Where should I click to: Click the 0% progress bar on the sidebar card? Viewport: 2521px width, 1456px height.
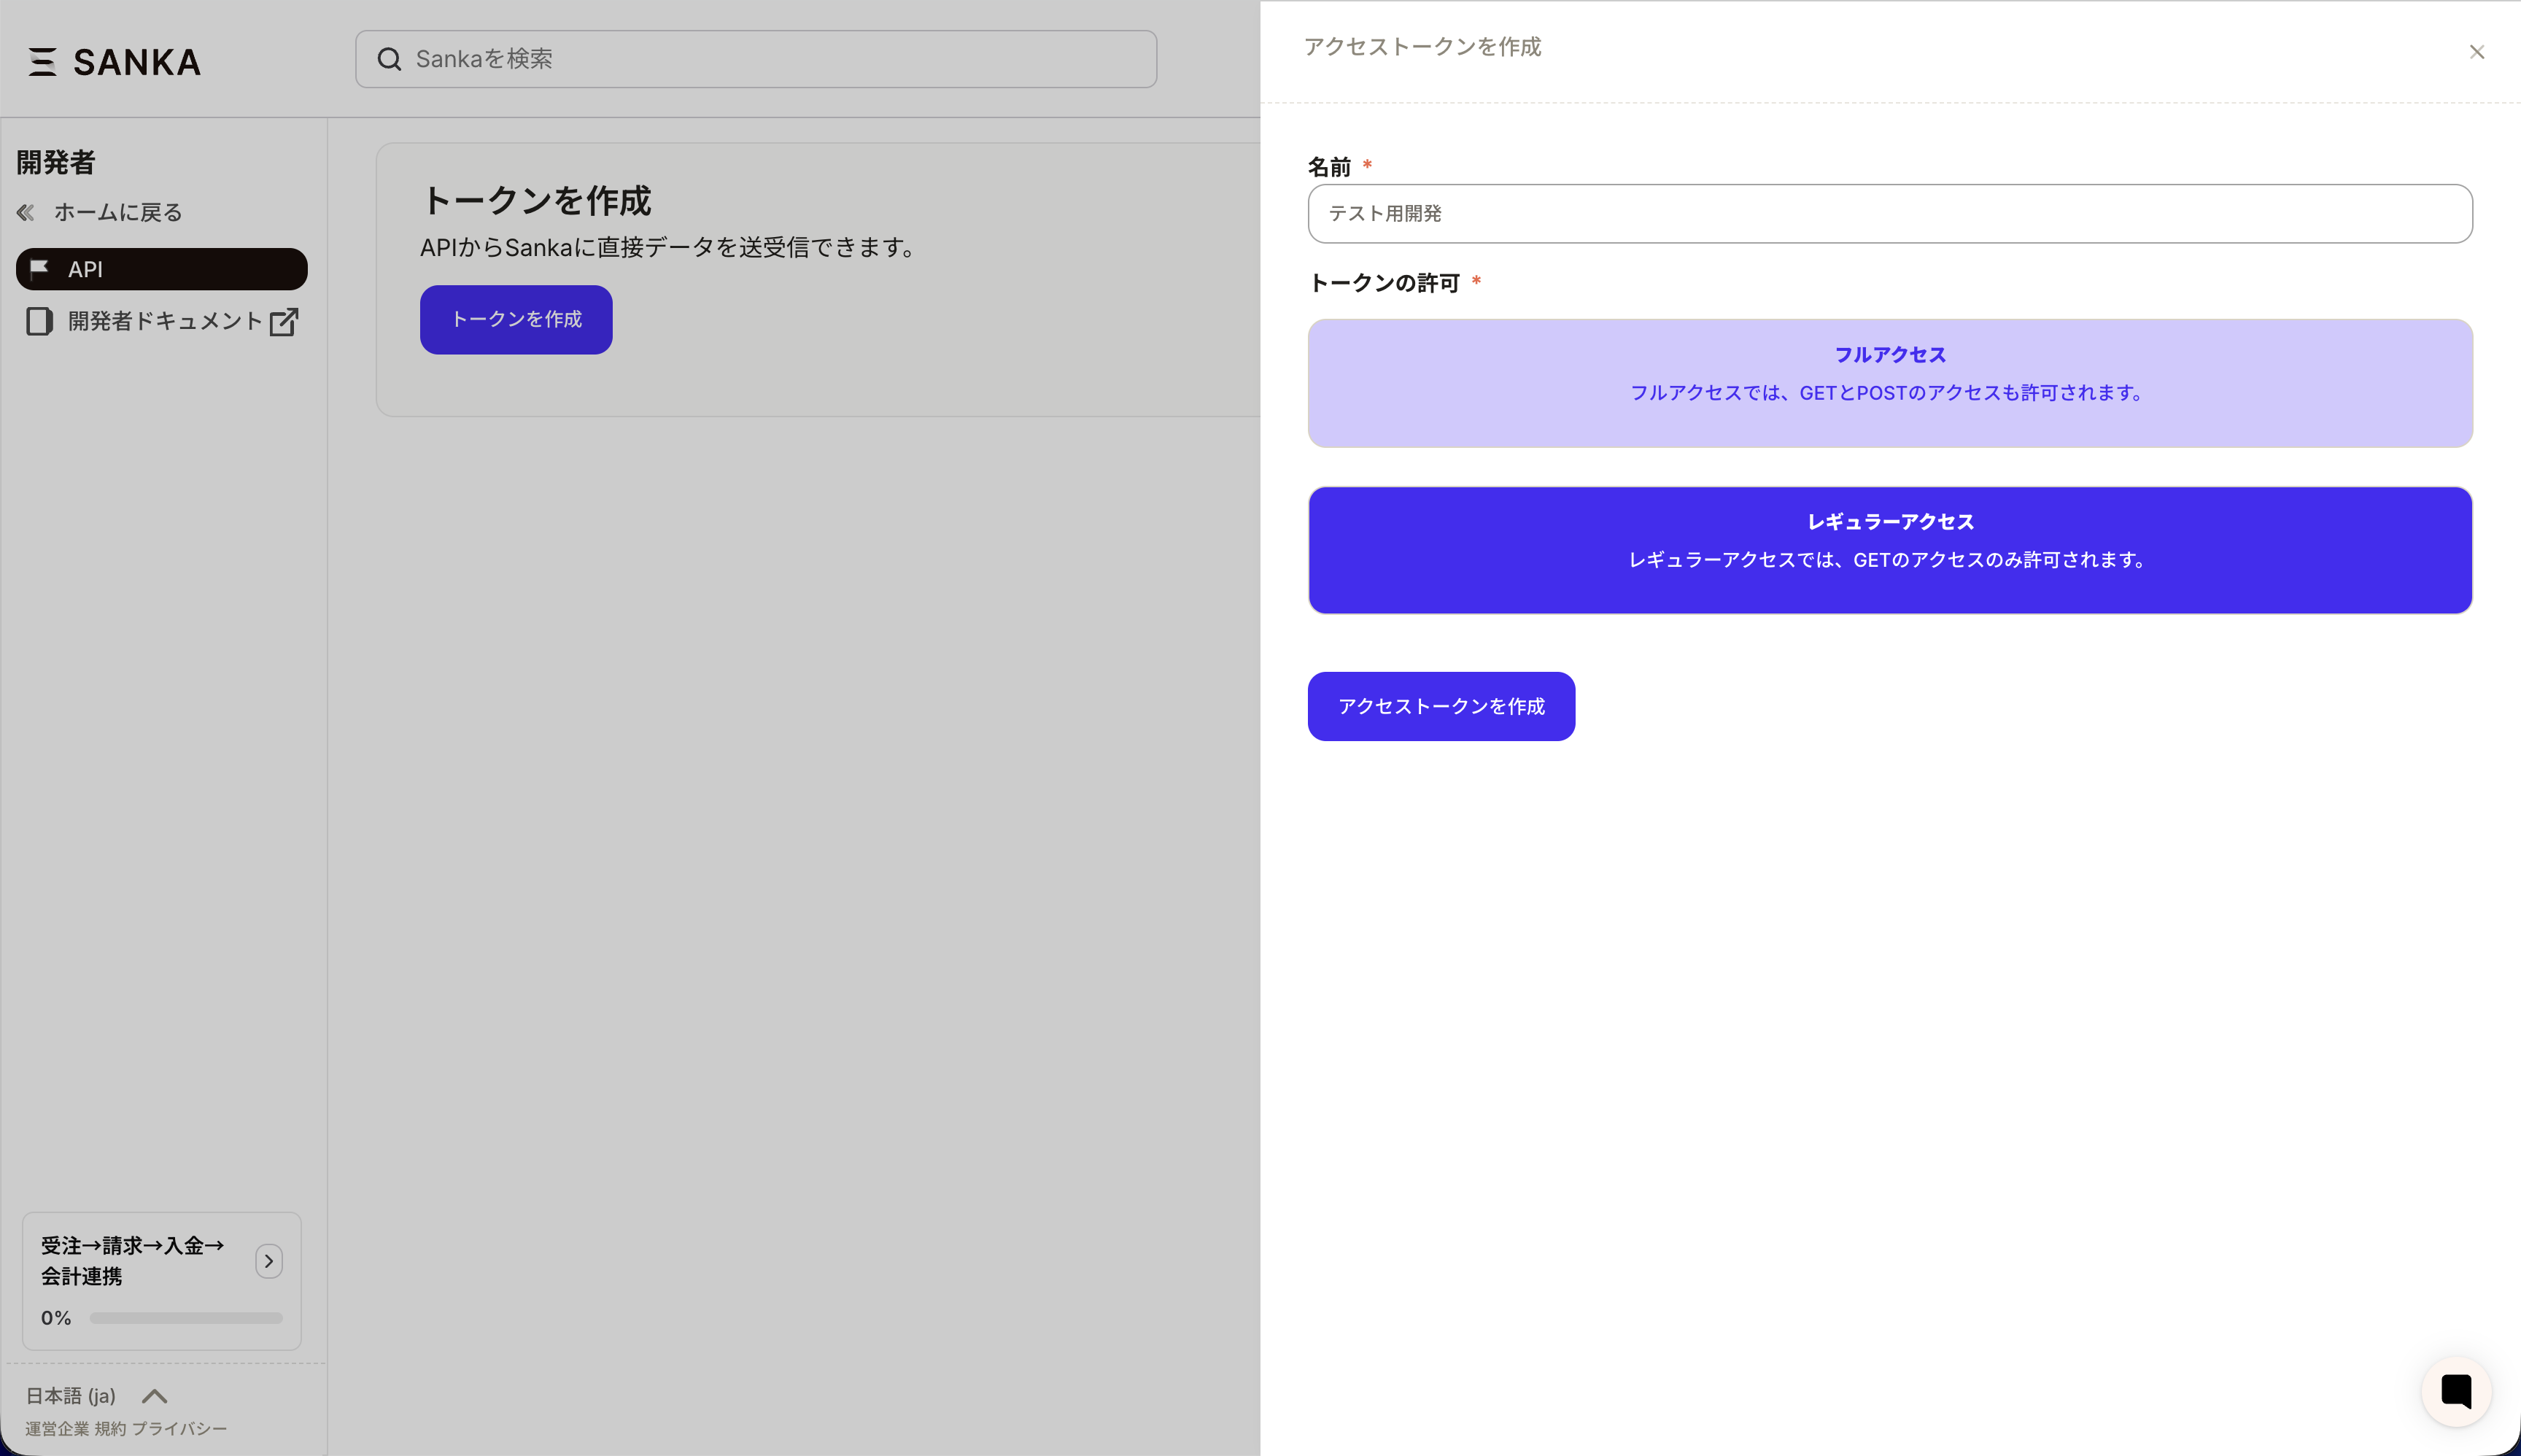coord(185,1318)
